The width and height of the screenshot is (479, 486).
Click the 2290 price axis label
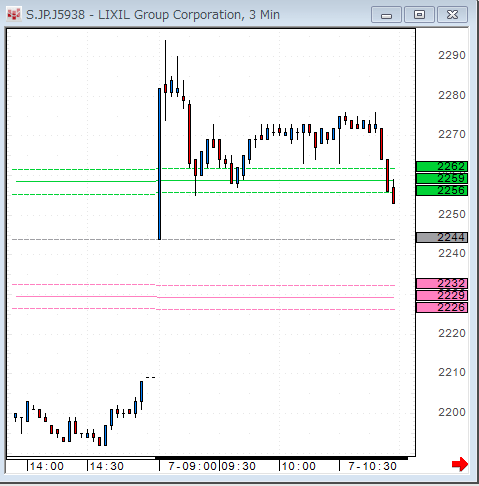coord(452,55)
